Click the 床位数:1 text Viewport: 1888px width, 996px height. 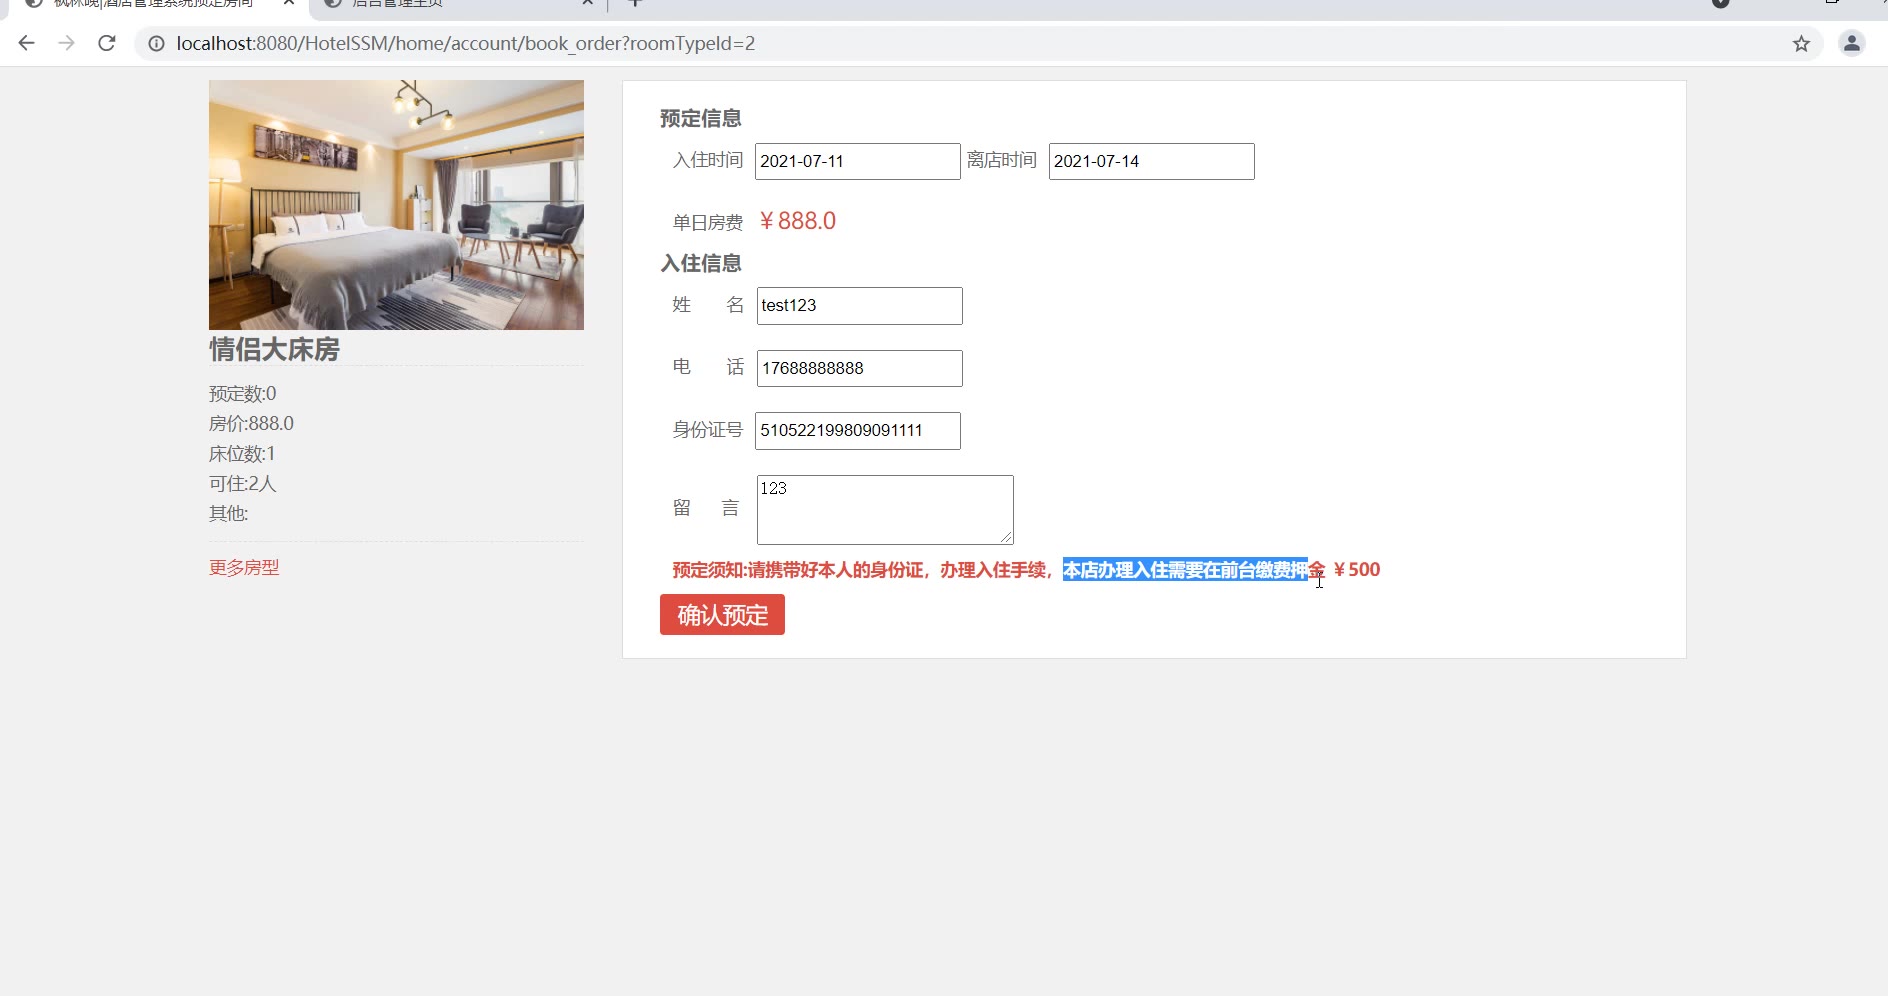pos(242,453)
